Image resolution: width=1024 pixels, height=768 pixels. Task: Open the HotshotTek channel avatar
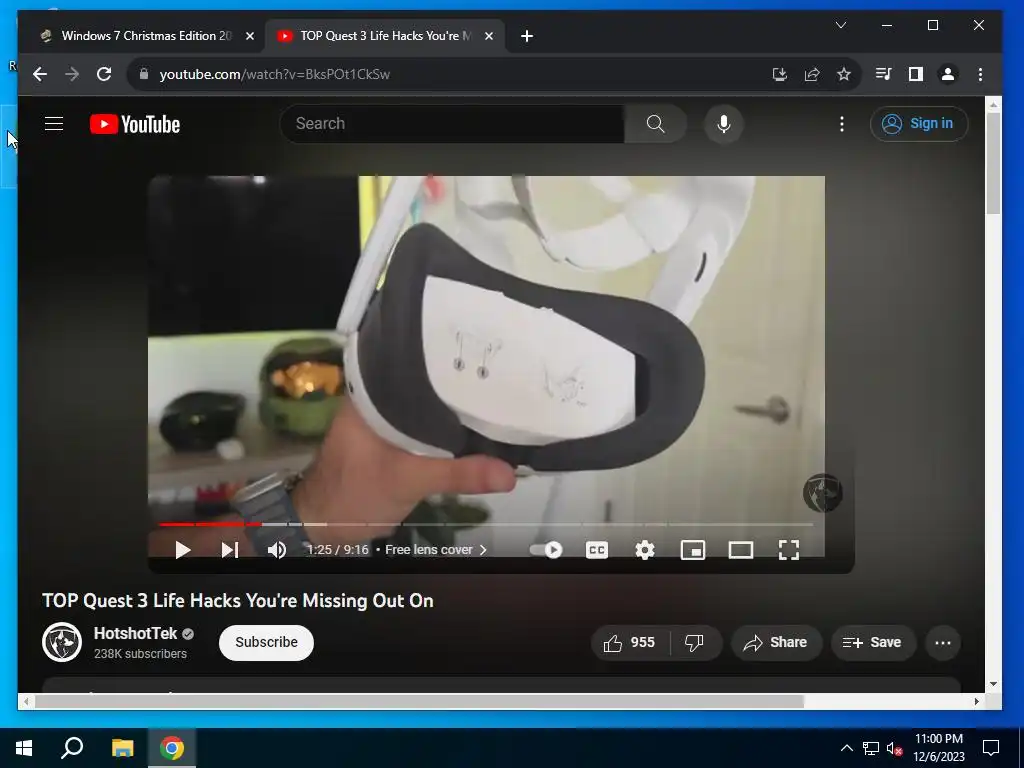[x=62, y=642]
